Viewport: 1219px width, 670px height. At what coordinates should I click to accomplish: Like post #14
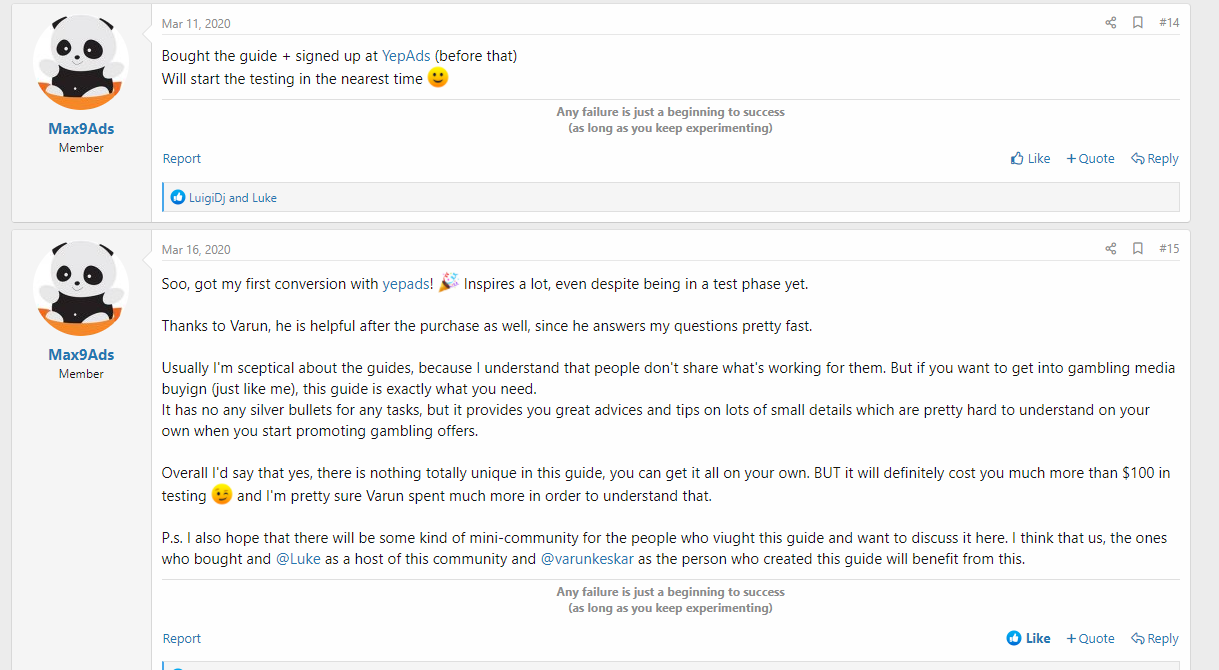click(x=1030, y=159)
